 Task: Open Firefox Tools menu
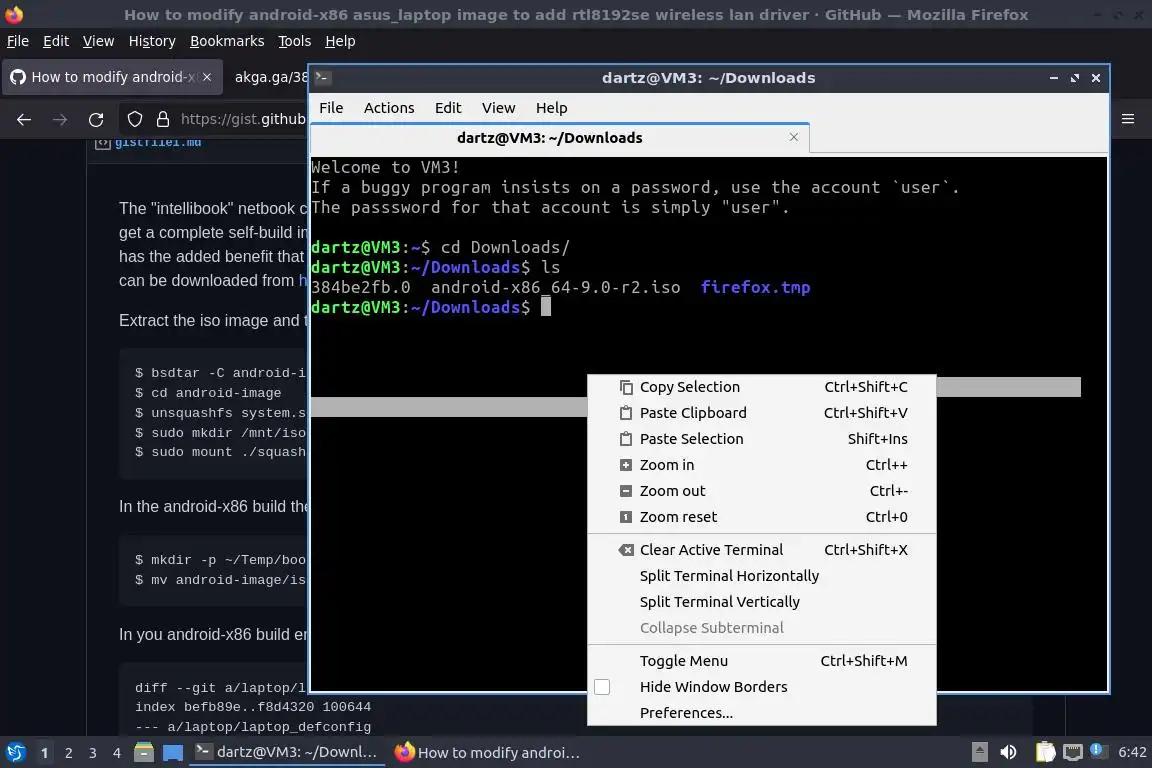tap(295, 41)
